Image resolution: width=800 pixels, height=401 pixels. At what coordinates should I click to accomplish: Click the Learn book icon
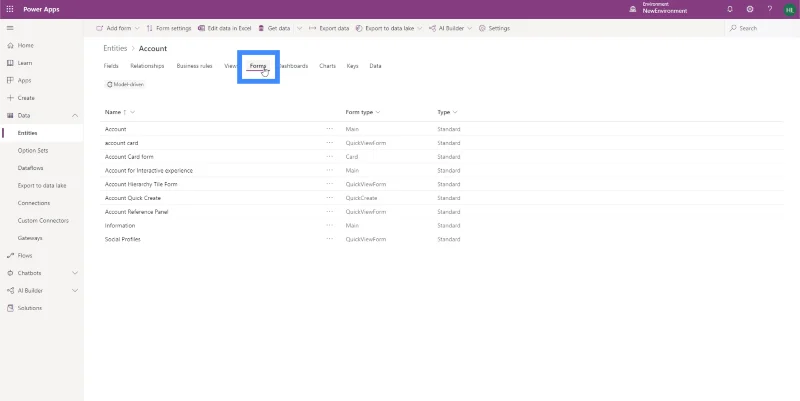[10, 63]
